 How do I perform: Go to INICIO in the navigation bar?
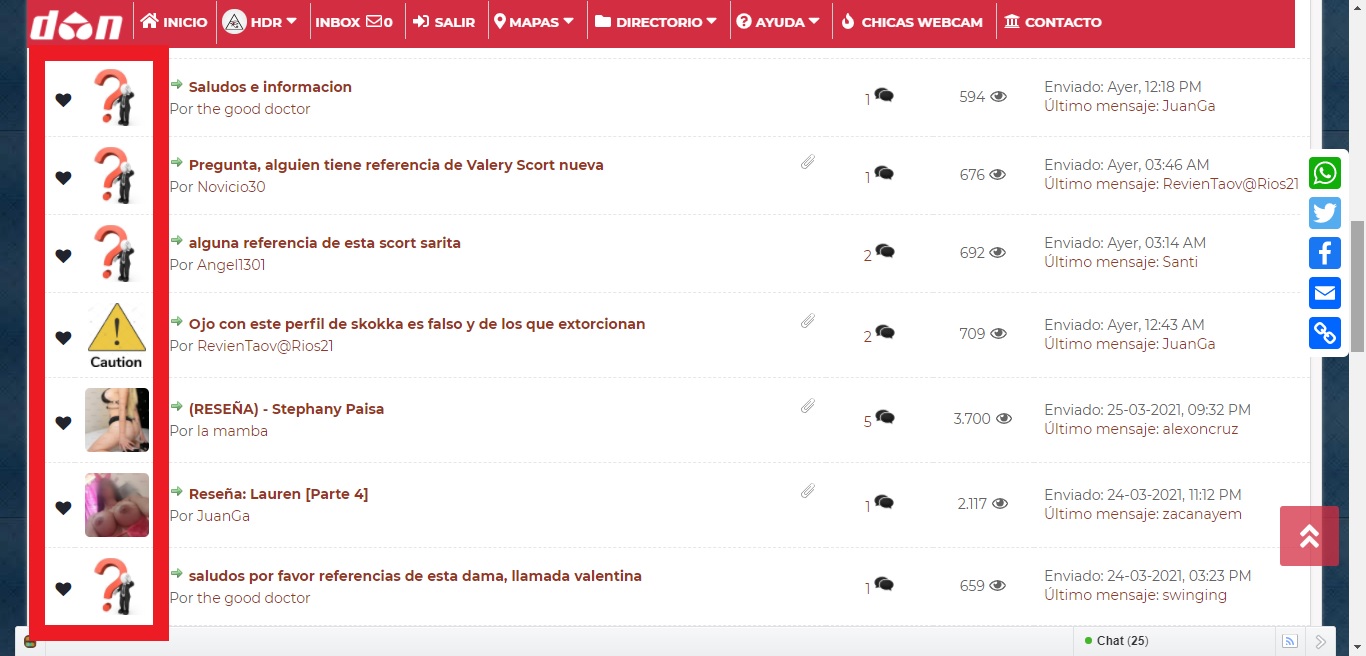[x=174, y=22]
